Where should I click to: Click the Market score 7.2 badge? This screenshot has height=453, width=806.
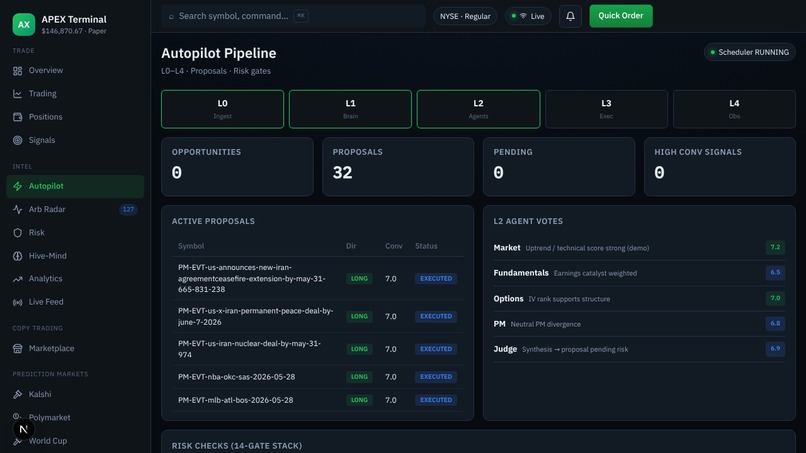click(x=775, y=247)
